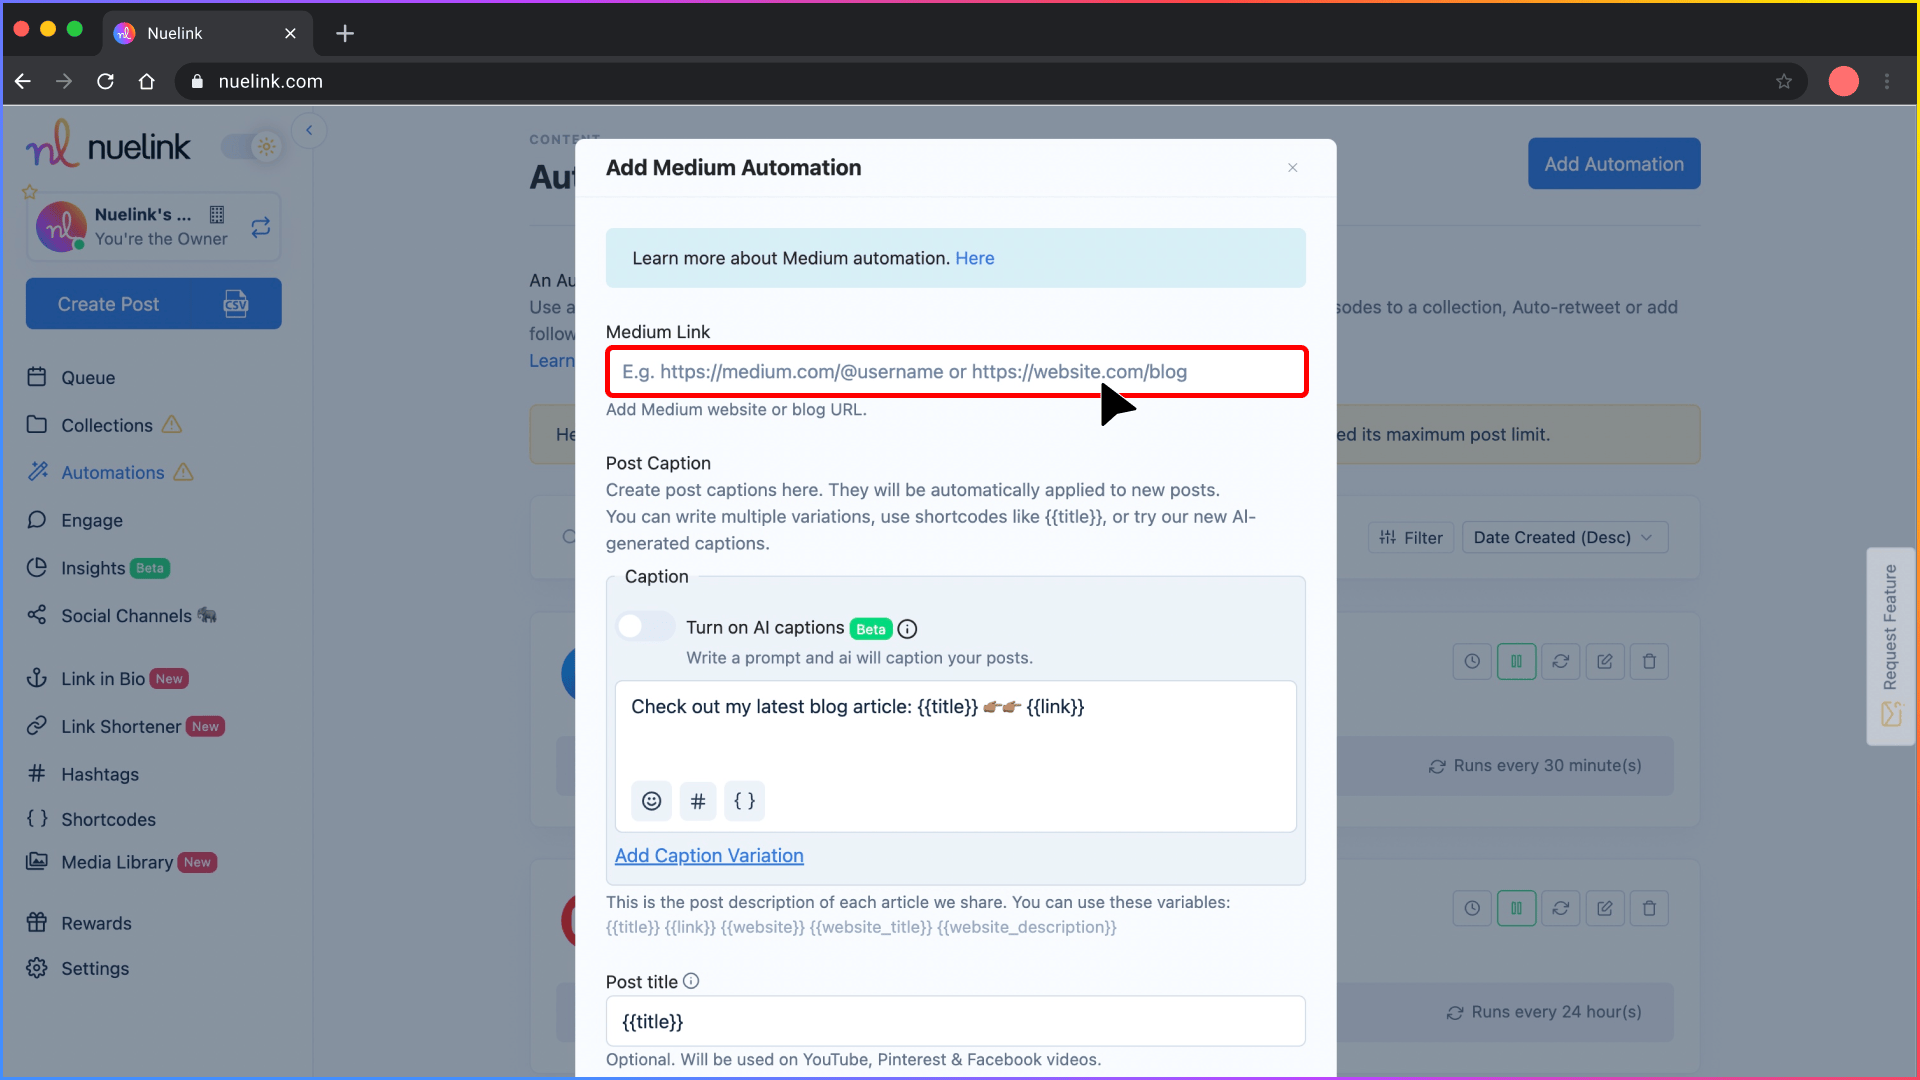The image size is (1920, 1080).
Task: Open Link in Bio in the sidebar
Action: 103,679
